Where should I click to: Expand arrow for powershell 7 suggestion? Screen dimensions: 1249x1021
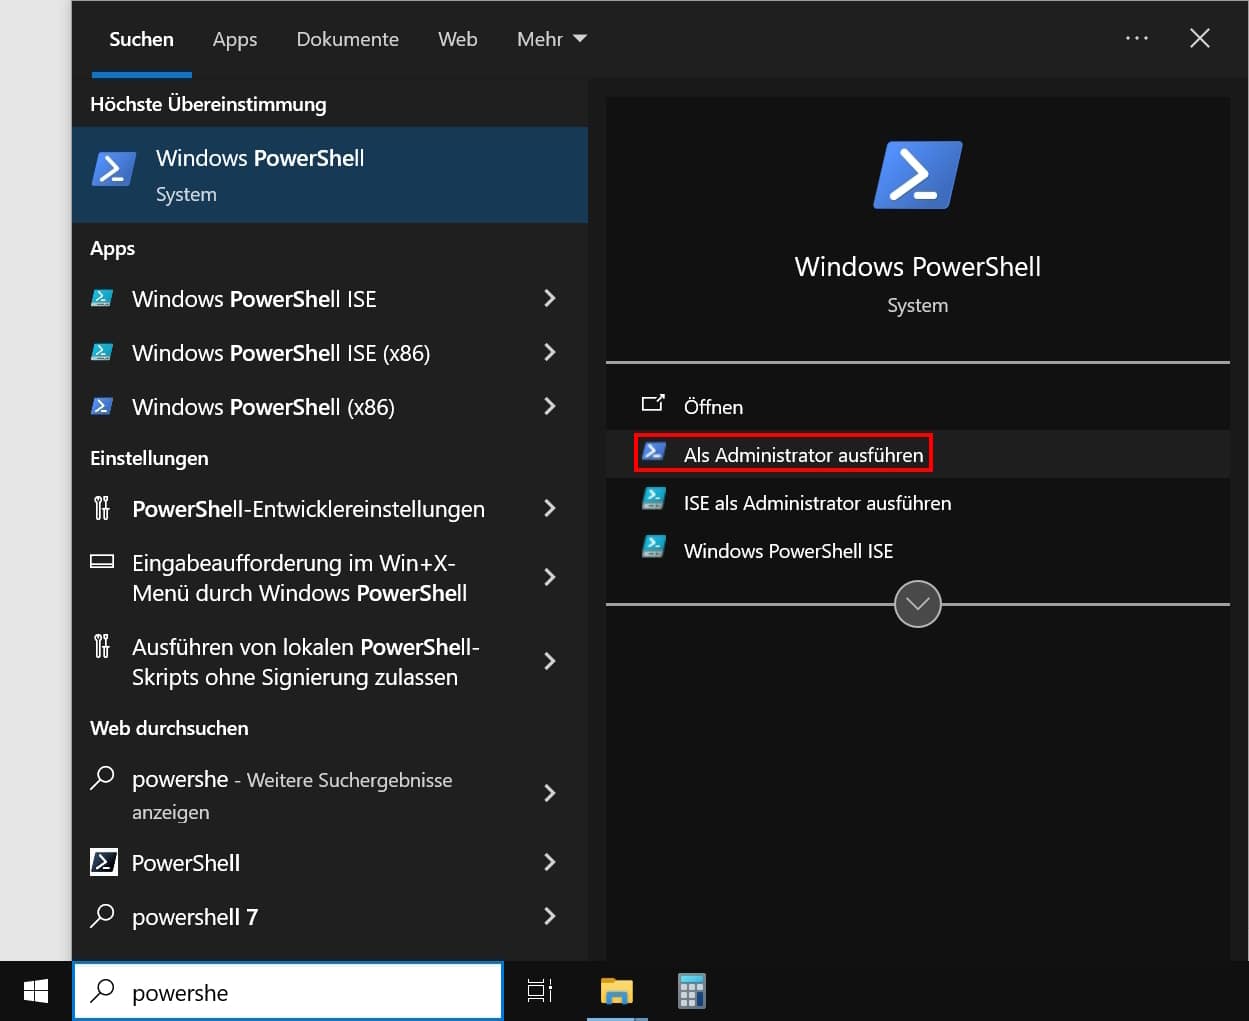[x=549, y=916]
